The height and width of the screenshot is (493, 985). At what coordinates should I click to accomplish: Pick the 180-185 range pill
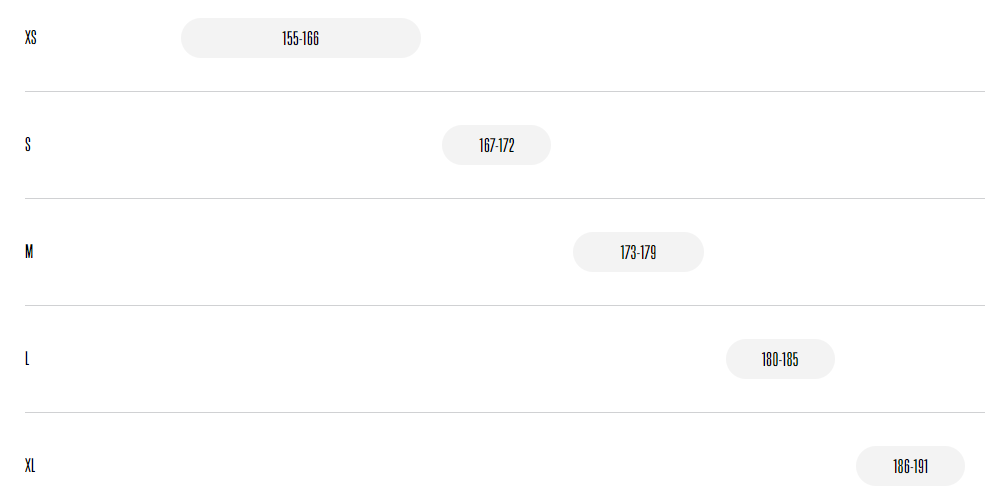coord(780,359)
